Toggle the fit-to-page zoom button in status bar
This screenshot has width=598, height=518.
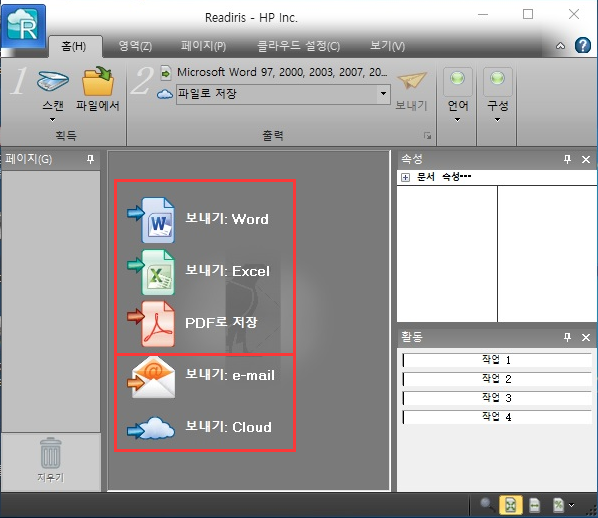[x=511, y=505]
